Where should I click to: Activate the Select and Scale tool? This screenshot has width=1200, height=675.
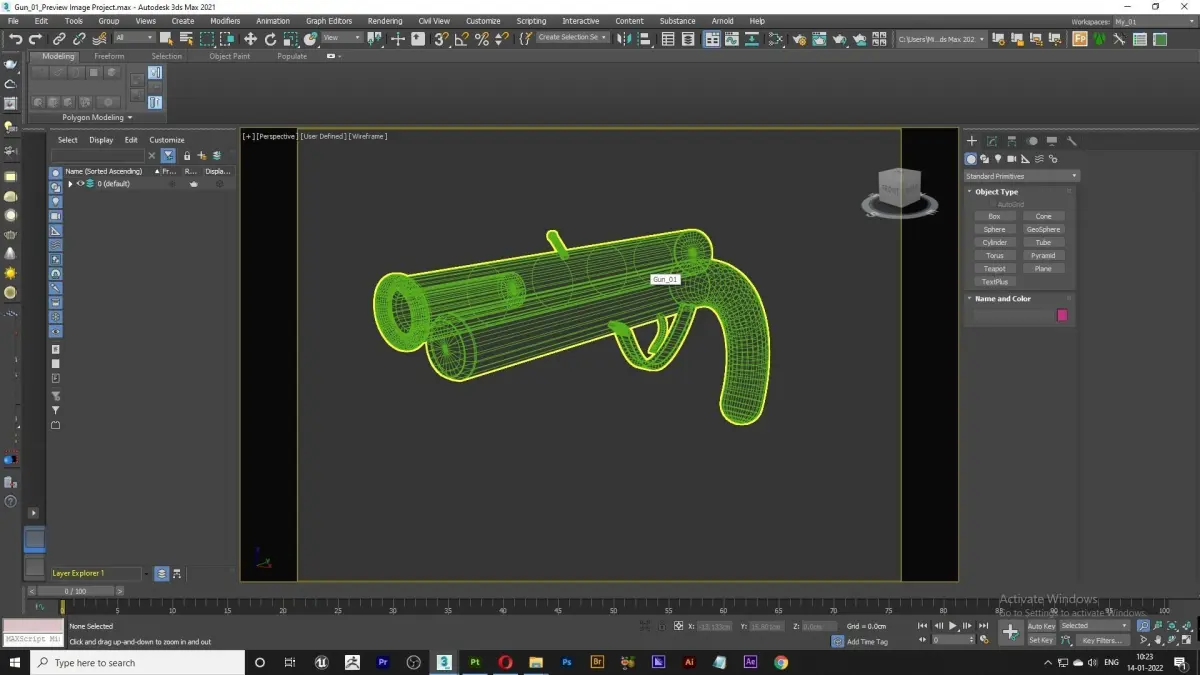click(290, 39)
